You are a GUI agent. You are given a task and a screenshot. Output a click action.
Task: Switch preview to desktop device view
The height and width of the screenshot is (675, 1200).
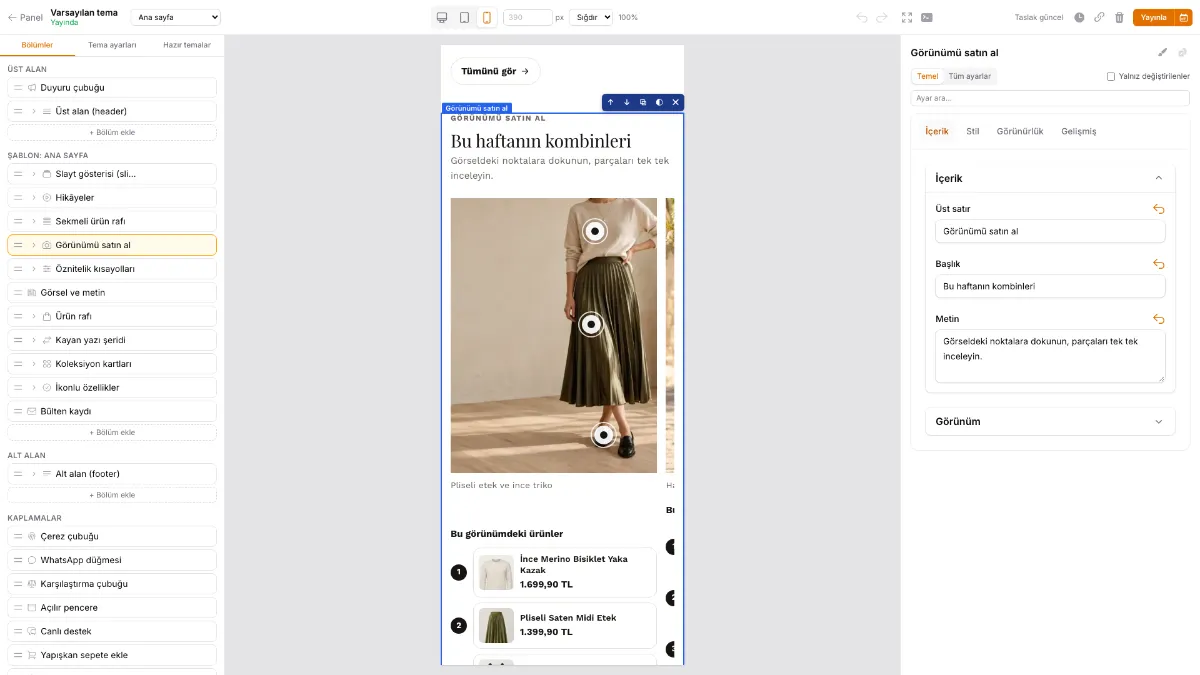click(442, 17)
